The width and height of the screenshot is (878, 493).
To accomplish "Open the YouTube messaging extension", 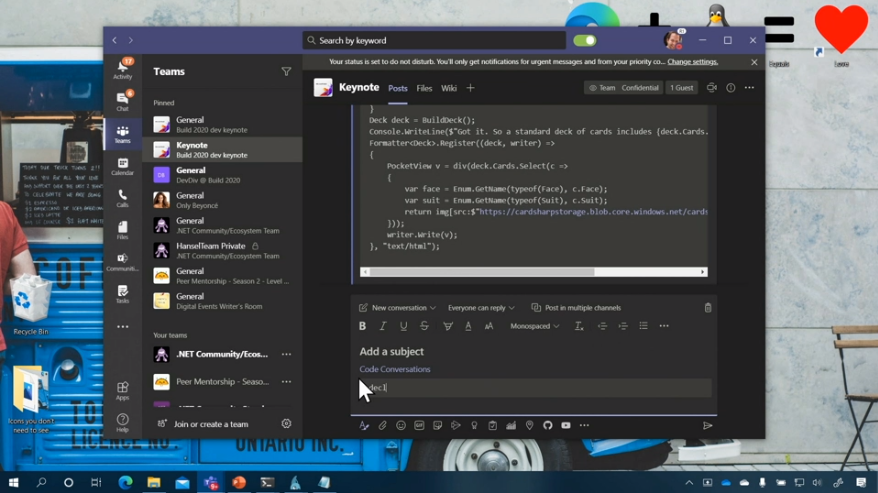I will pos(566,425).
